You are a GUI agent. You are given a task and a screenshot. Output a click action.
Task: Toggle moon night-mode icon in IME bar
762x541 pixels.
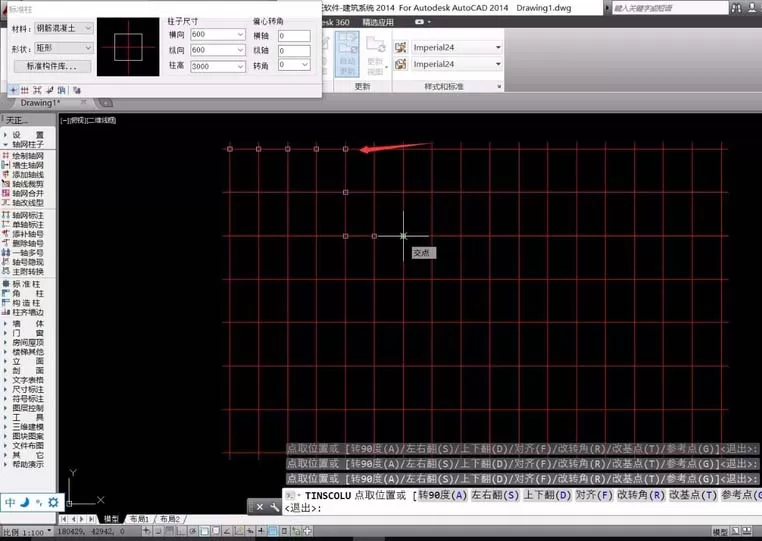[25, 502]
